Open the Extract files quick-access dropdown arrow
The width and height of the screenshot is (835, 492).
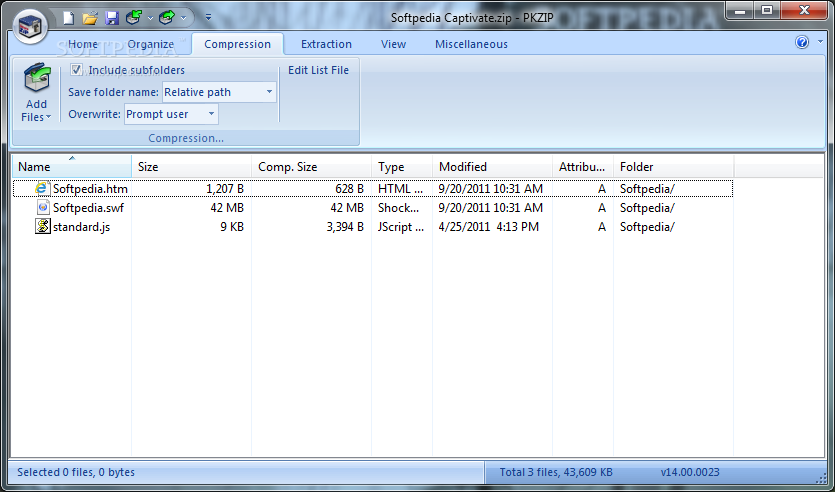tap(184, 19)
